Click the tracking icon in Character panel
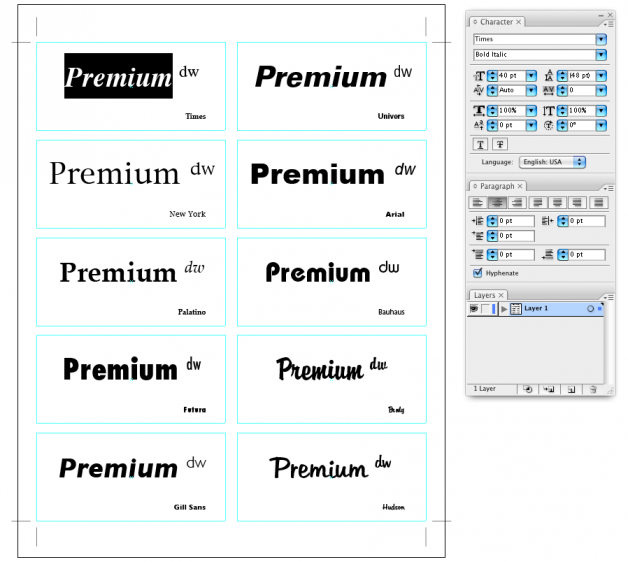The width and height of the screenshot is (628, 562). coord(548,91)
